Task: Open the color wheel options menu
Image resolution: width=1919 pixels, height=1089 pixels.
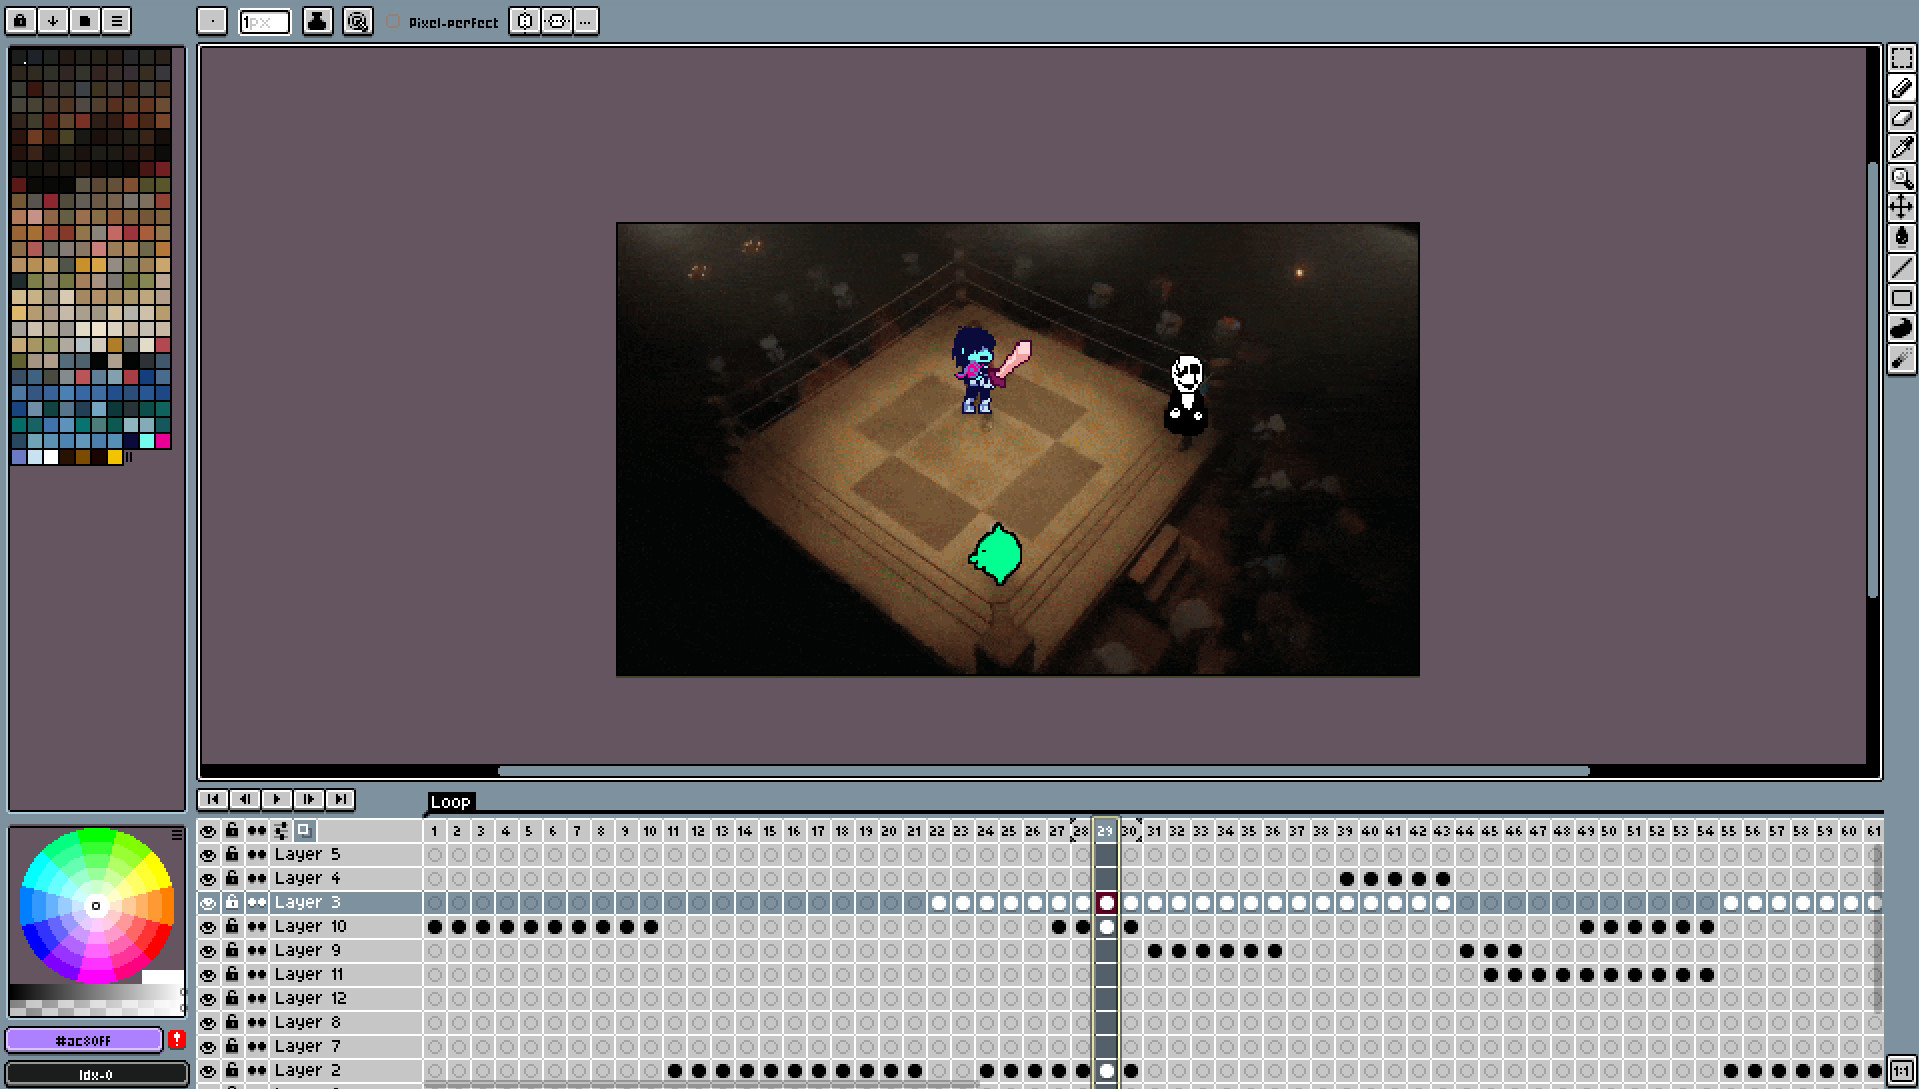Action: coord(177,834)
